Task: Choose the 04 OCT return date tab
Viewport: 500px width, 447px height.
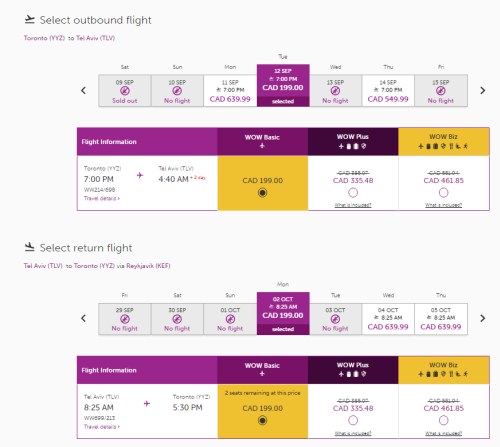Action: pyautogui.click(x=388, y=319)
